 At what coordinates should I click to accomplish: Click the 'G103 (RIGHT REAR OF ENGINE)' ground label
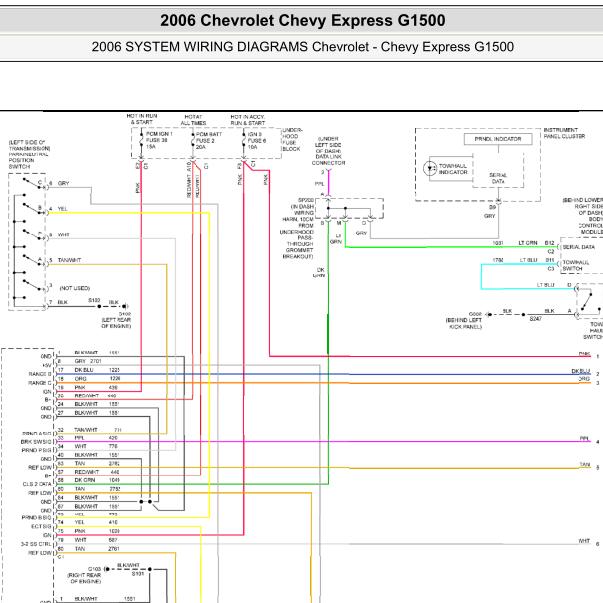pyautogui.click(x=85, y=575)
